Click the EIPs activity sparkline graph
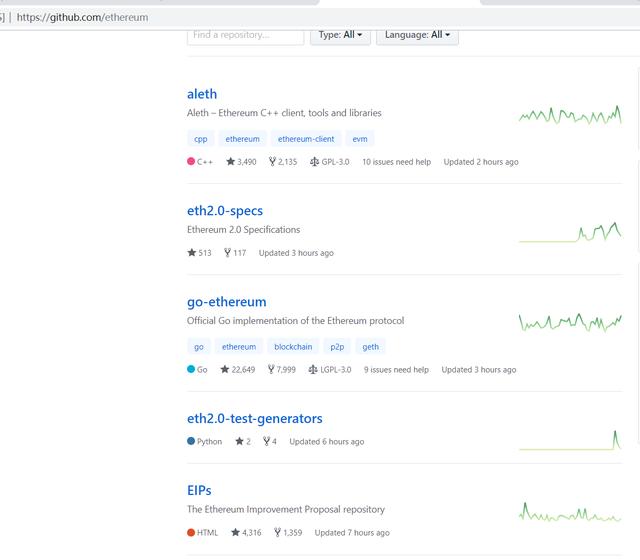Image resolution: width=640 pixels, height=560 pixels. pyautogui.click(x=570, y=512)
